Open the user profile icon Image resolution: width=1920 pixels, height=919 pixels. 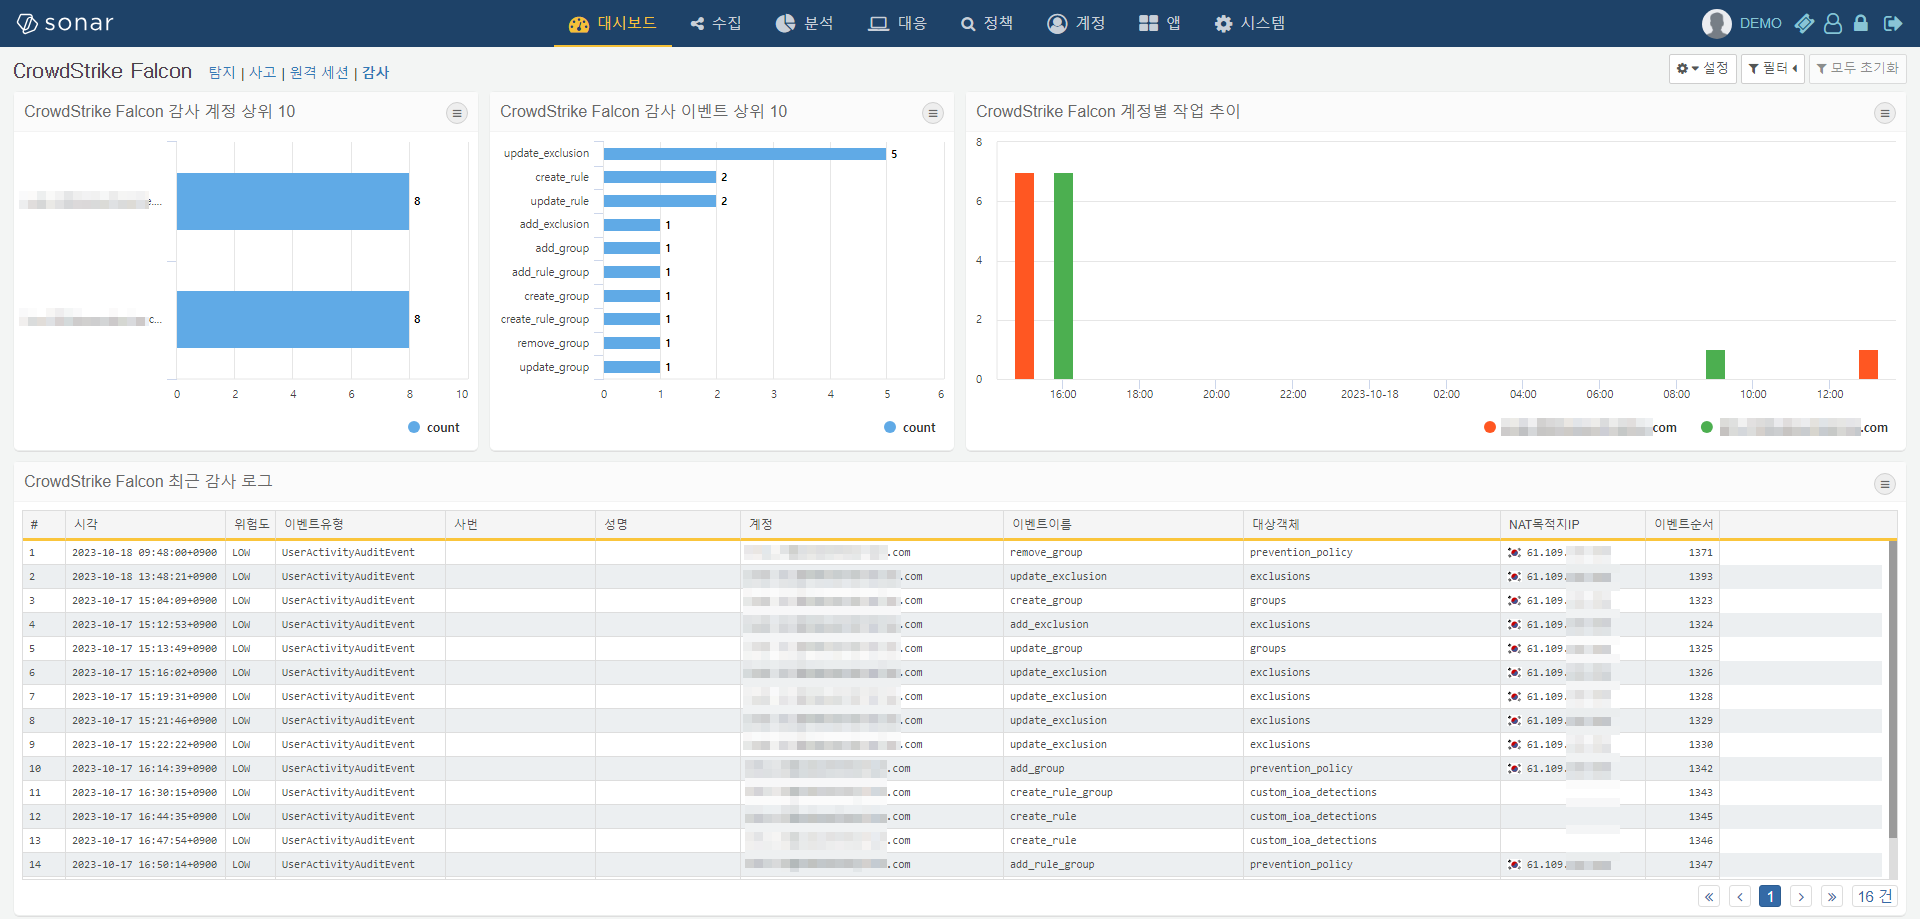click(x=1833, y=23)
